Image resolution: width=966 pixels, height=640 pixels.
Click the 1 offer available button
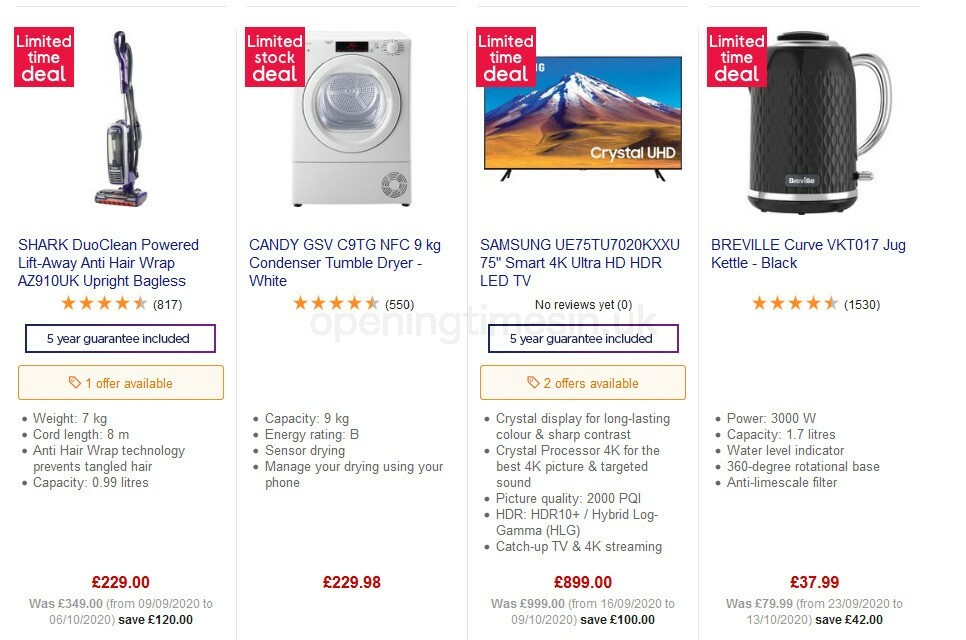click(120, 381)
